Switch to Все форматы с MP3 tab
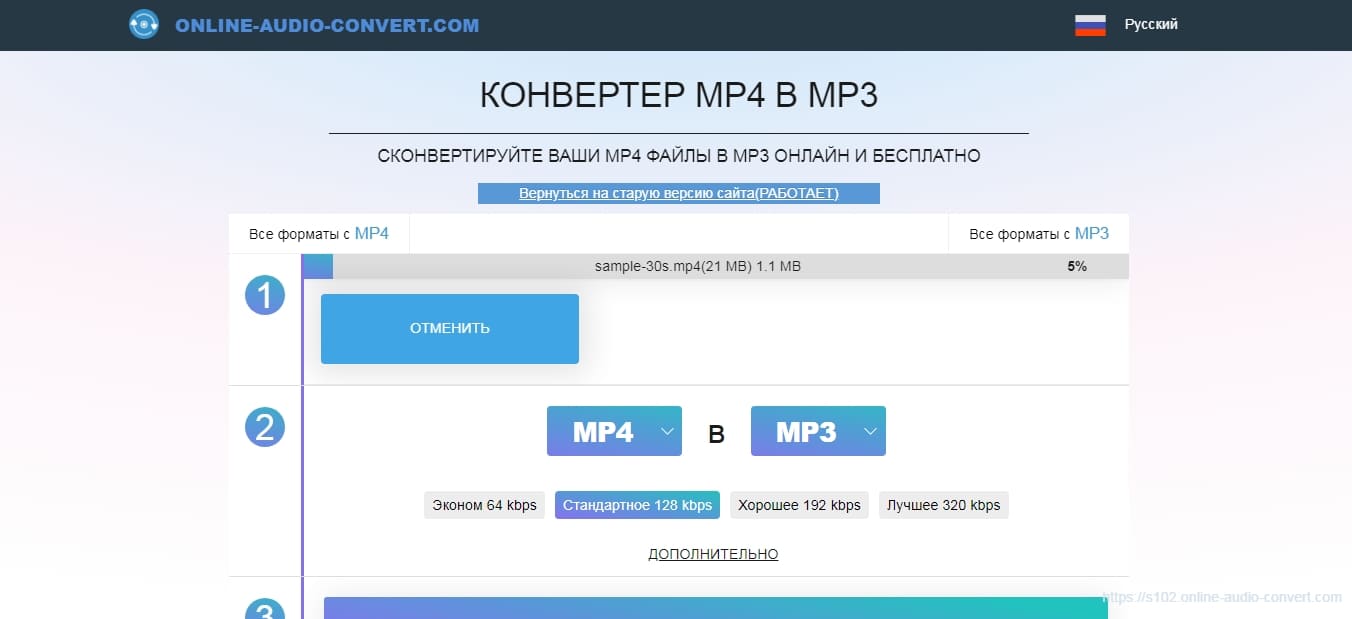Viewport: 1352px width, 619px height. click(1038, 233)
